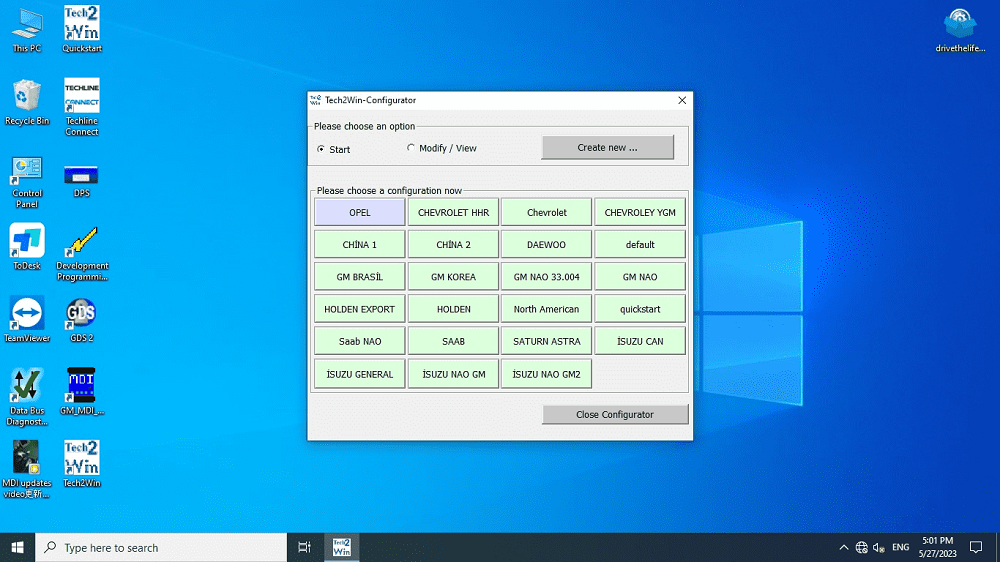1000x562 pixels.
Task: Open the Development Programming desktop icon
Action: 81,244
